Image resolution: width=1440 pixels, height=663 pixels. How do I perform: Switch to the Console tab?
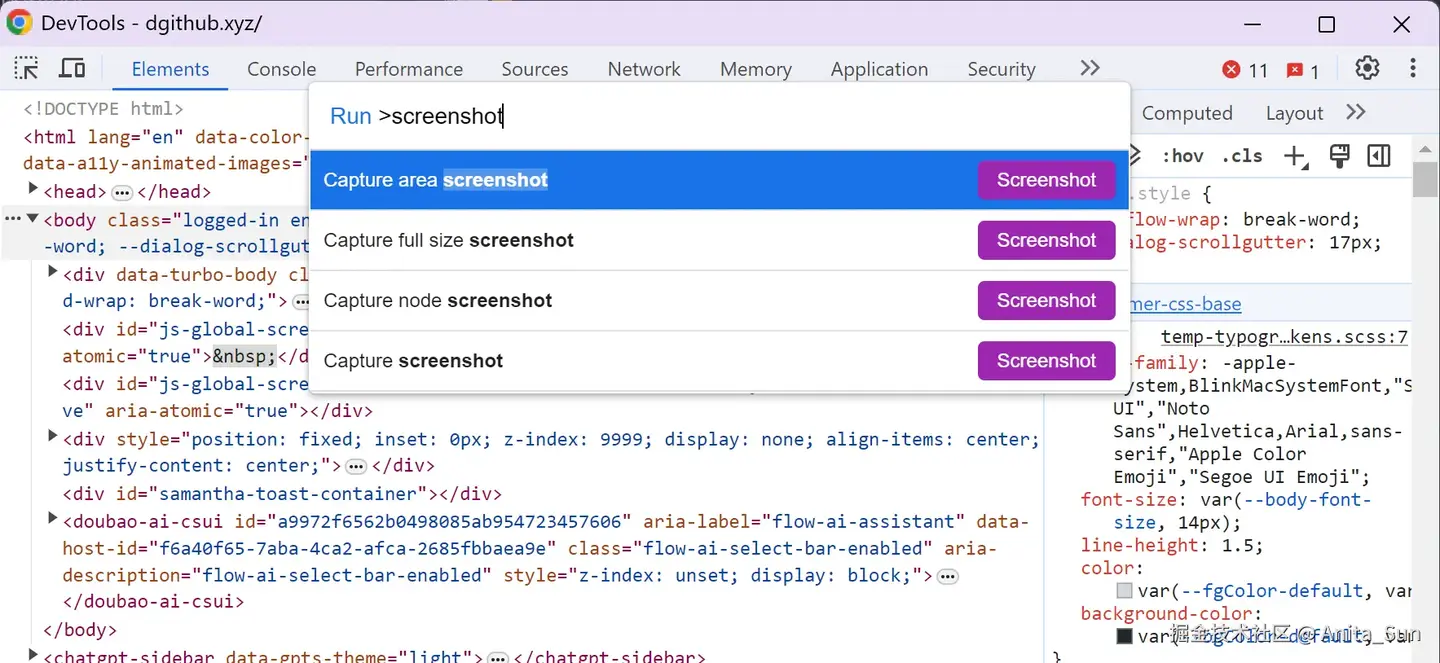pyautogui.click(x=281, y=69)
